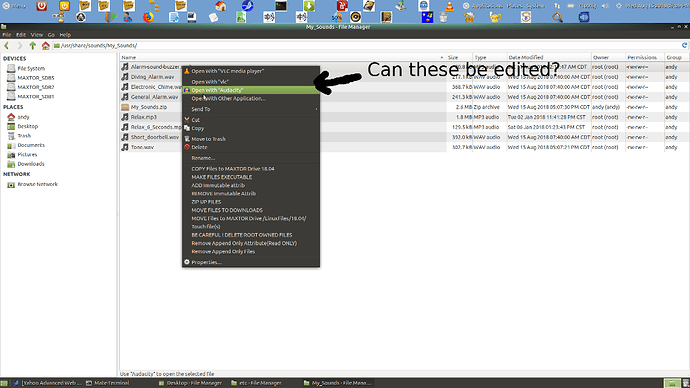
Task: Open VLC cone icon in top panel
Action: (x=449, y=6)
